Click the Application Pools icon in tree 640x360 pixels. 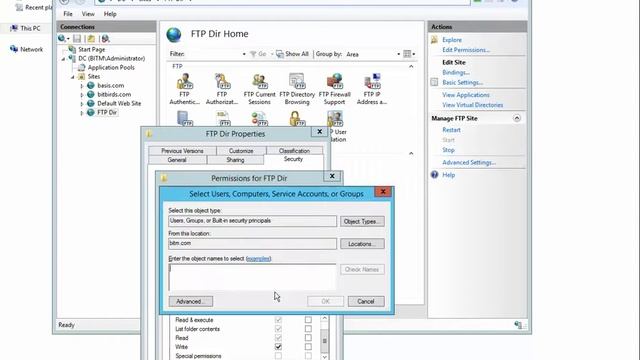[82, 67]
